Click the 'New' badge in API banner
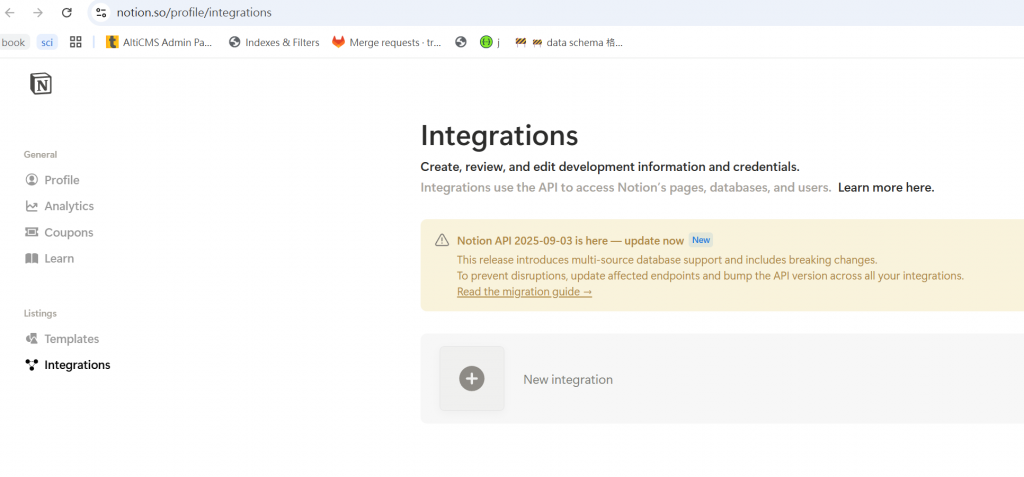This screenshot has width=1024, height=477. pyautogui.click(x=701, y=240)
